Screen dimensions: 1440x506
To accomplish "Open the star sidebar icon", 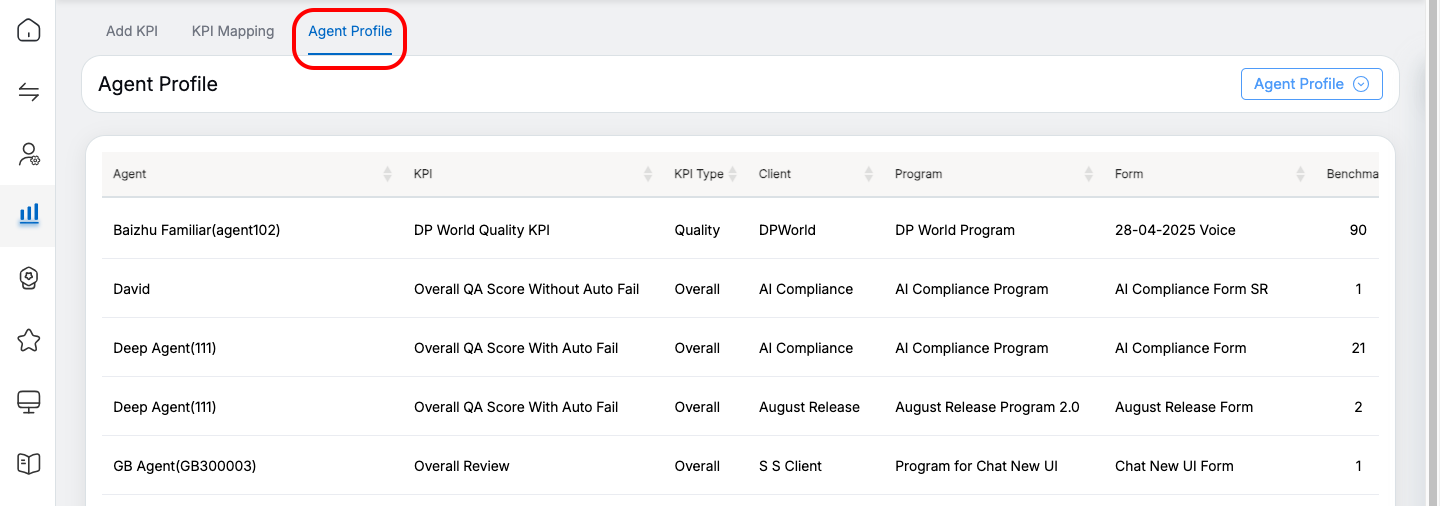I will coord(29,341).
